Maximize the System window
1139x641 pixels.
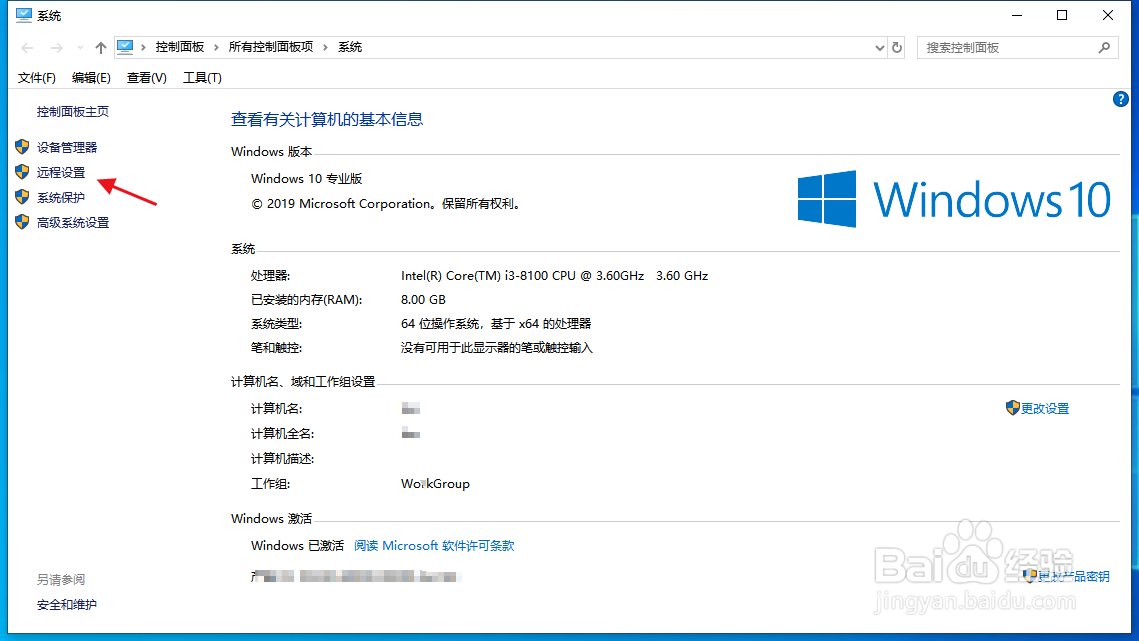(x=1062, y=15)
